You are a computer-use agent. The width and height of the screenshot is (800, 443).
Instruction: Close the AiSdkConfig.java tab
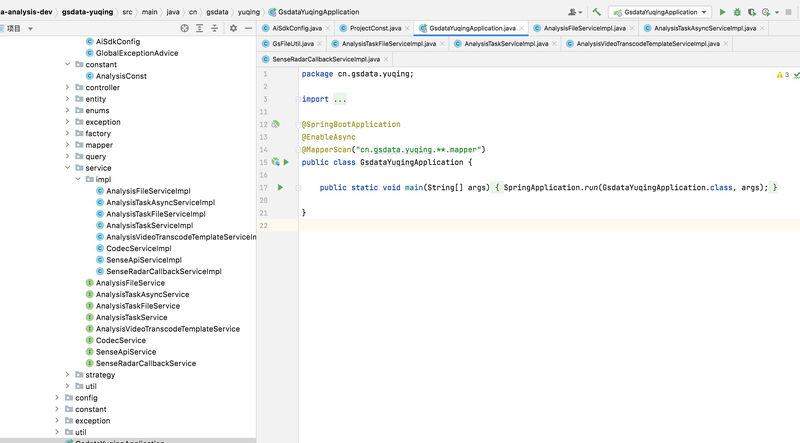[x=328, y=29]
